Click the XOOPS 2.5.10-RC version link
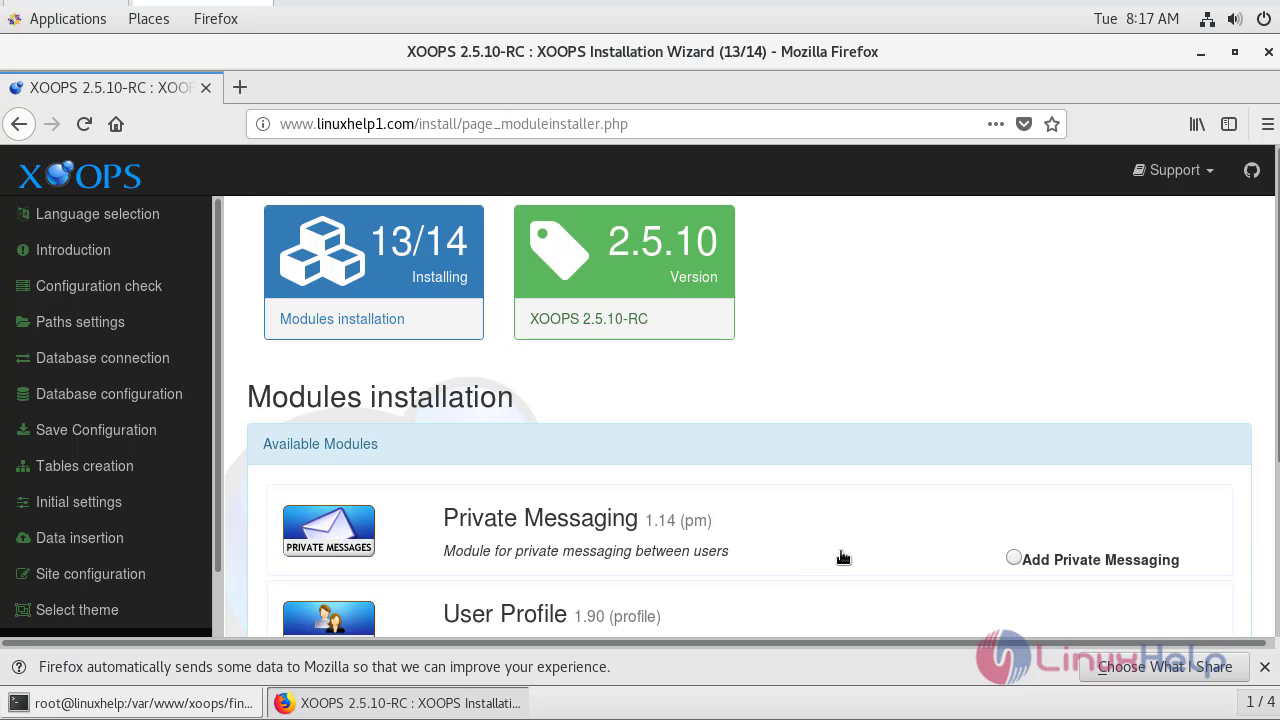Screen dimensions: 1280x720 [x=589, y=319]
